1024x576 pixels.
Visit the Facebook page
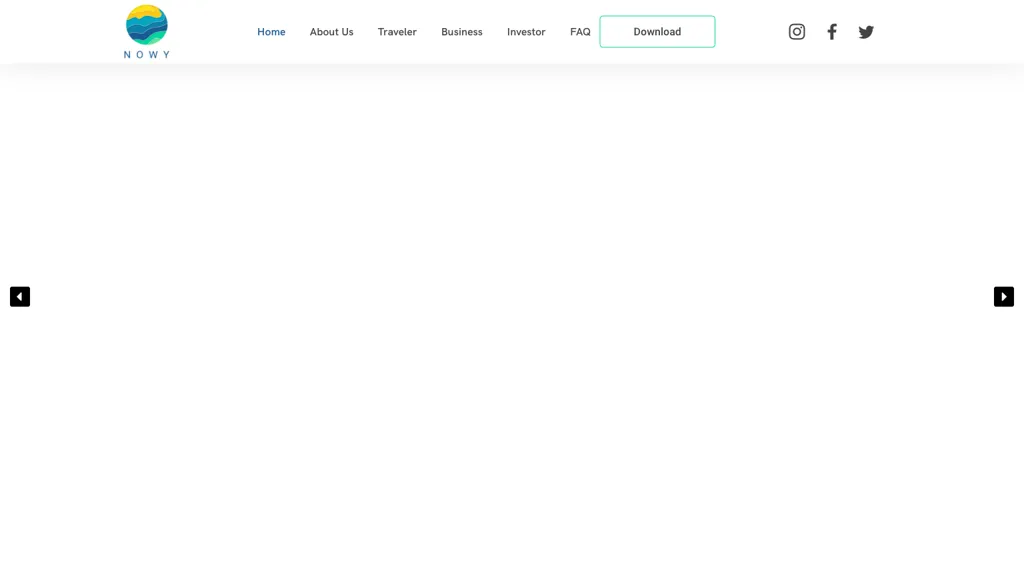[x=831, y=31]
